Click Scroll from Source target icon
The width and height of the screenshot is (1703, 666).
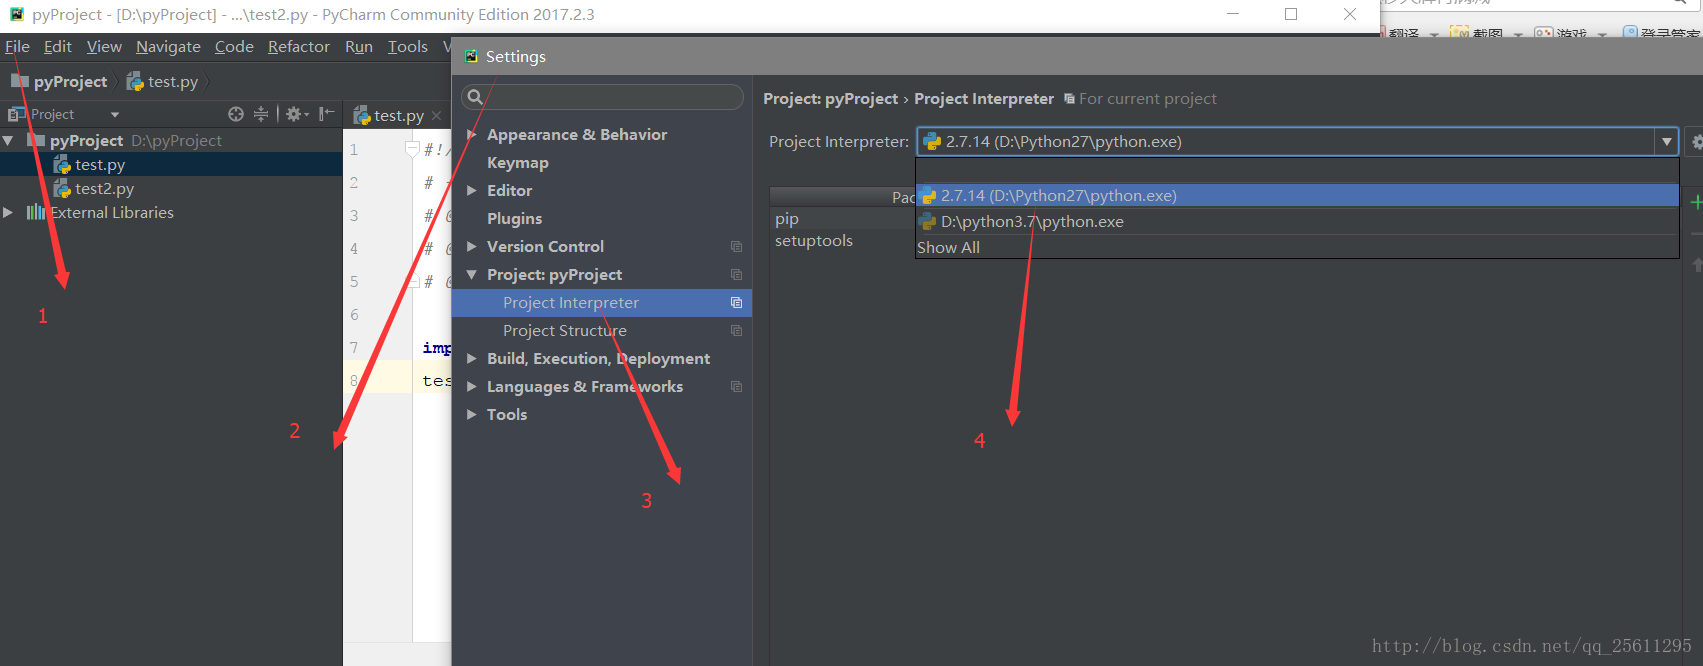tap(236, 114)
